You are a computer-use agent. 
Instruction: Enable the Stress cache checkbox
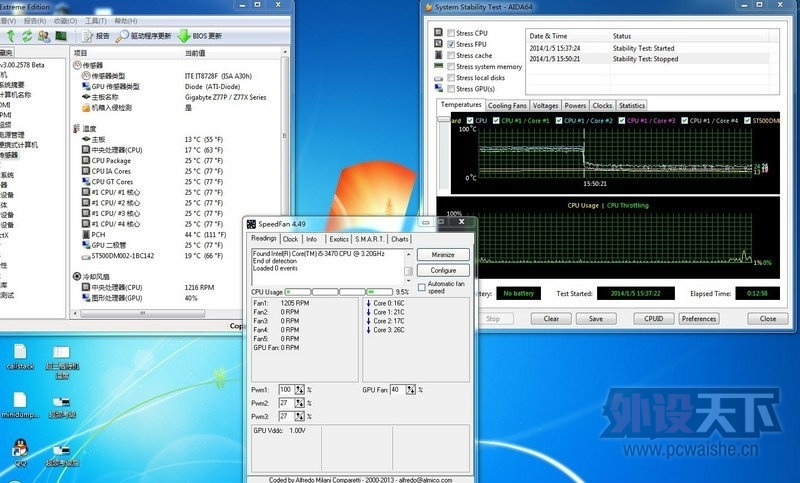pyautogui.click(x=451, y=55)
